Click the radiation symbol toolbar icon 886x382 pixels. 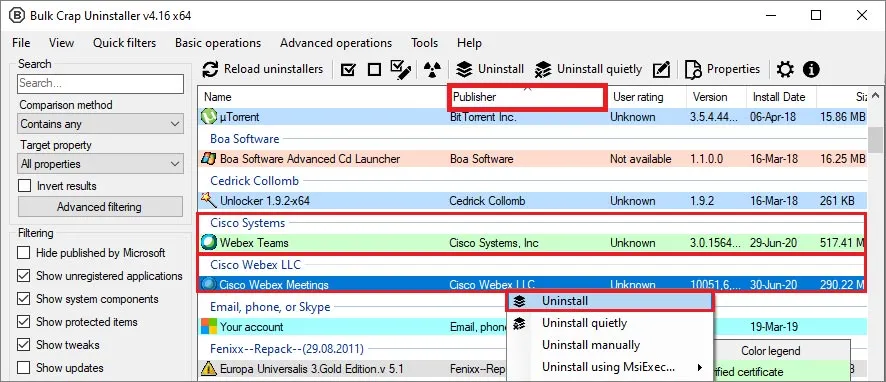click(x=432, y=70)
